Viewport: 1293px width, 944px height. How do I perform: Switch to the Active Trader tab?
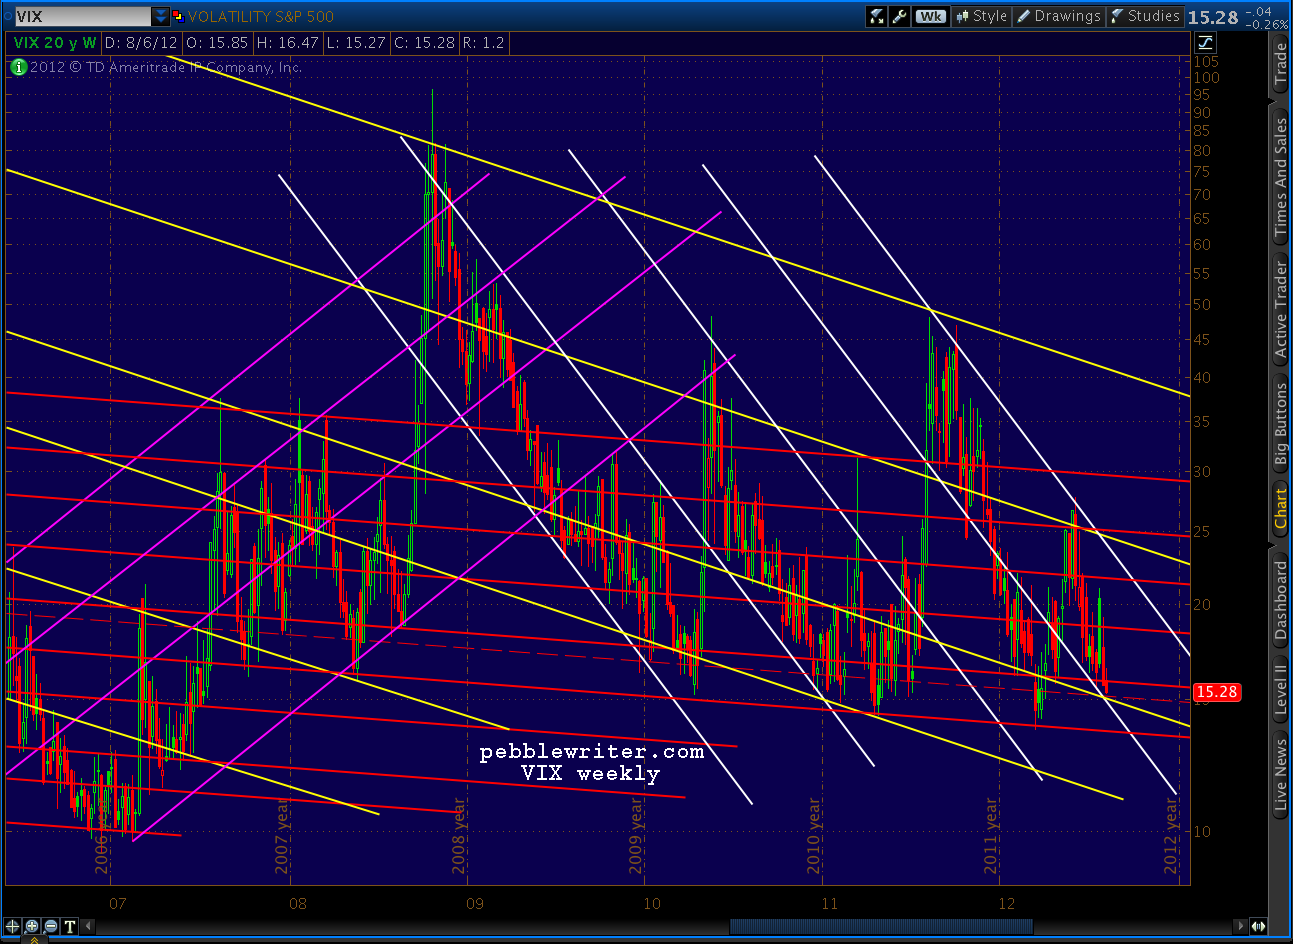pyautogui.click(x=1280, y=309)
